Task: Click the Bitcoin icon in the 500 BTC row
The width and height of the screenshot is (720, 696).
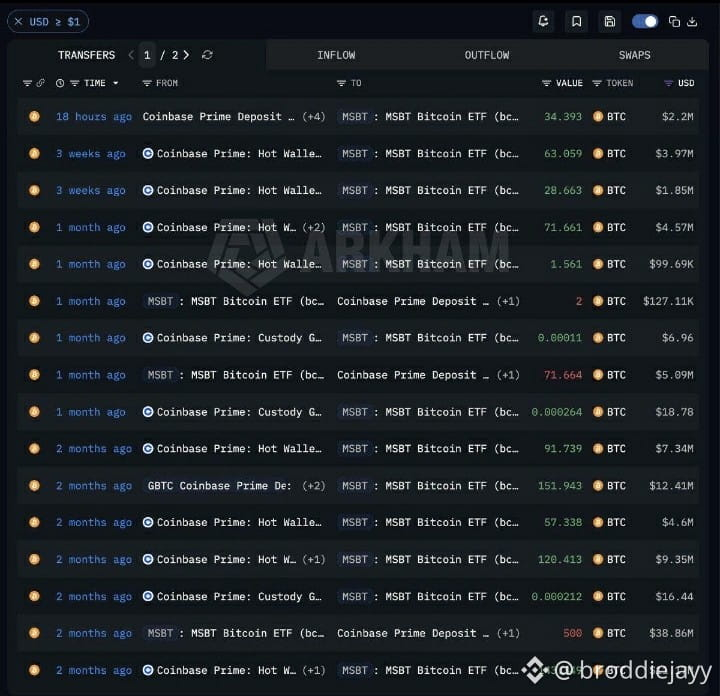Action: [34, 633]
